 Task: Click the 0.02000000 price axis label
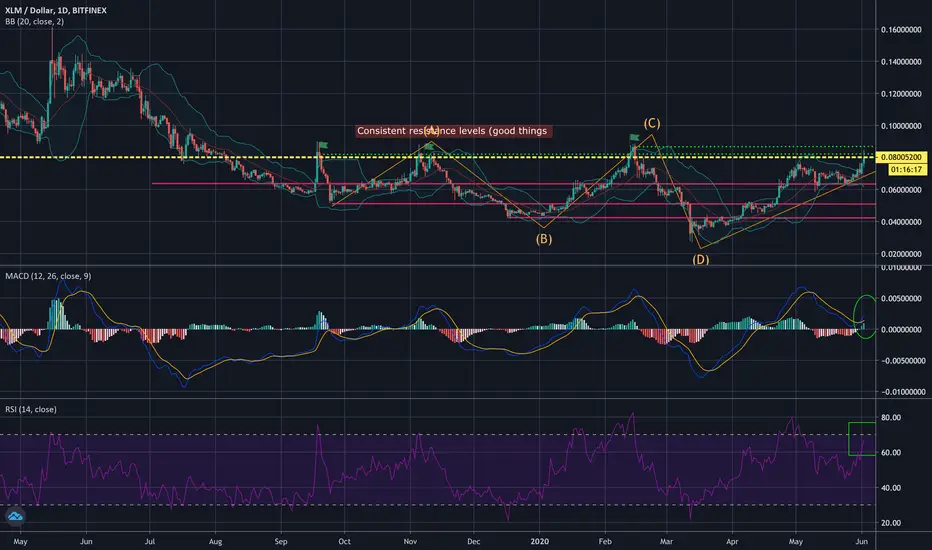point(901,254)
